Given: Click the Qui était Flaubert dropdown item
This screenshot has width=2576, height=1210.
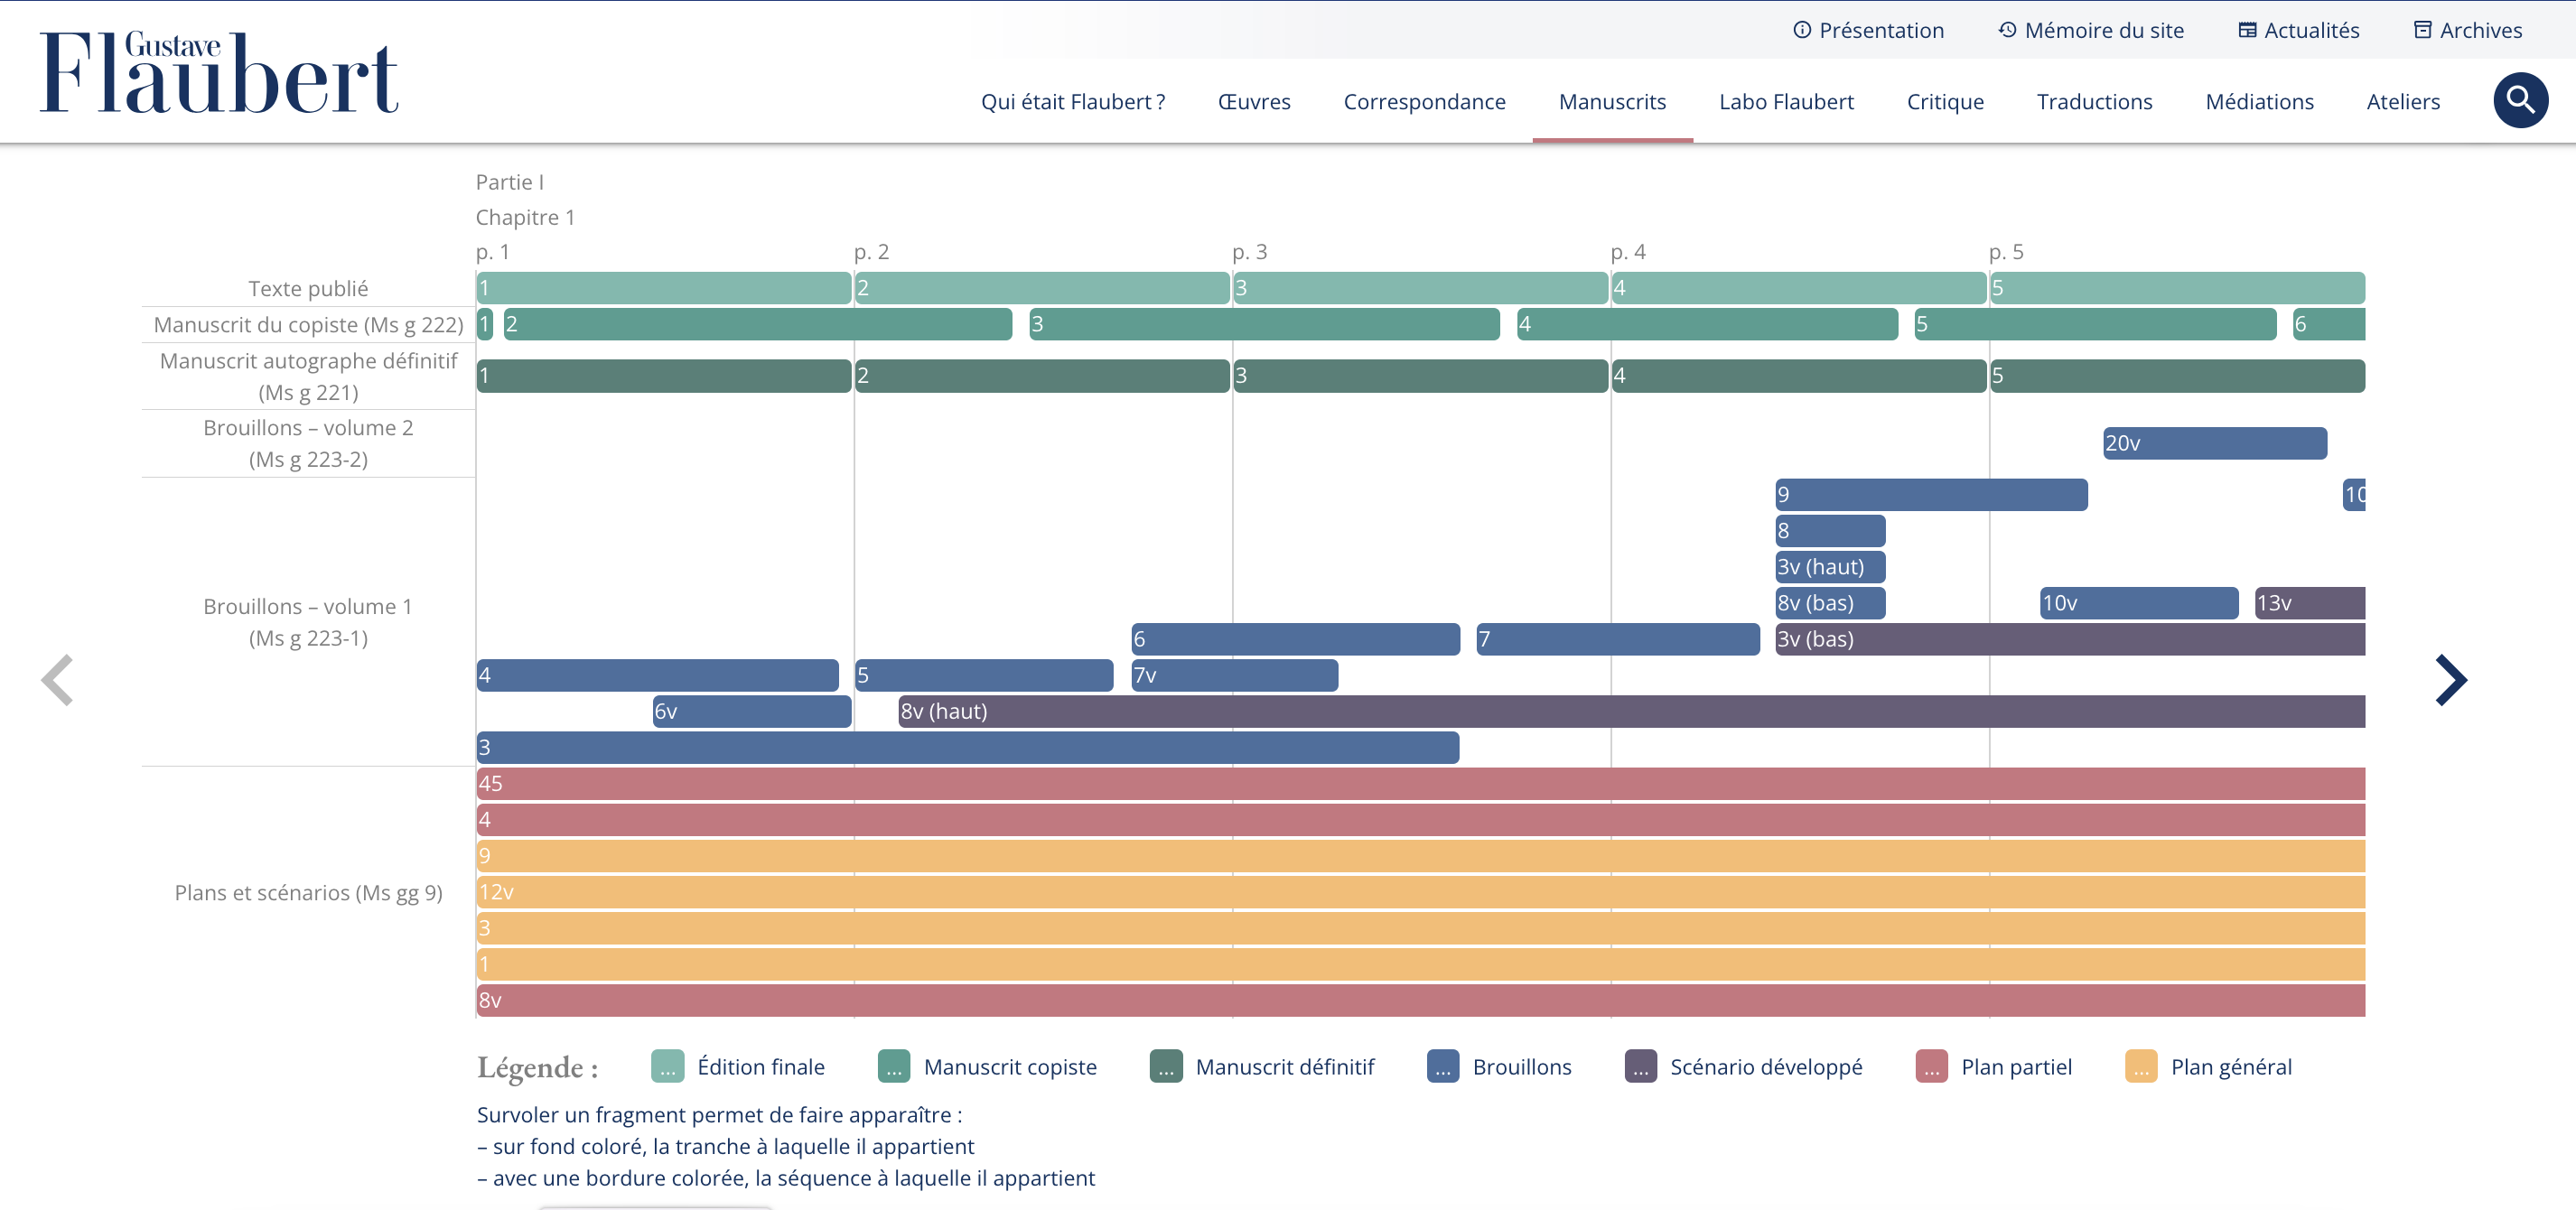Looking at the screenshot, I should point(1069,100).
